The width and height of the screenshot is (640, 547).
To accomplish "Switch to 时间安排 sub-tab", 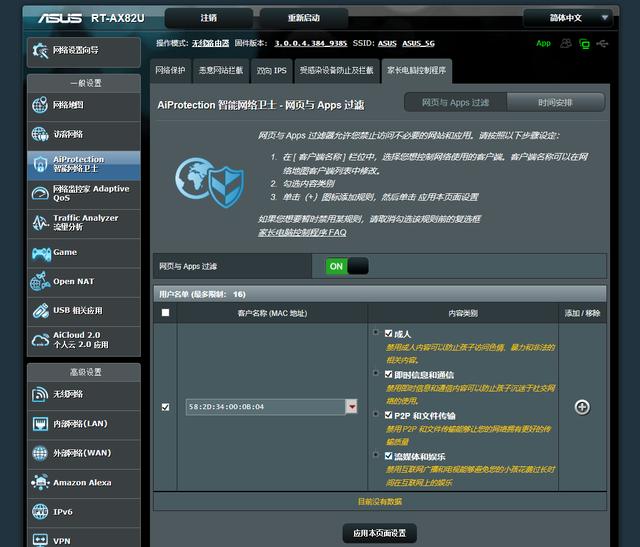I will tap(555, 102).
